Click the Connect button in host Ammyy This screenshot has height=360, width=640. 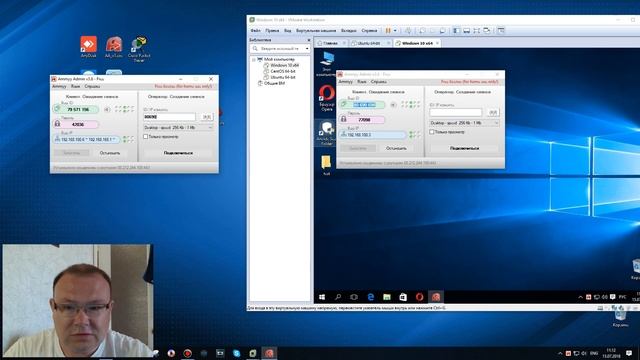[178, 153]
